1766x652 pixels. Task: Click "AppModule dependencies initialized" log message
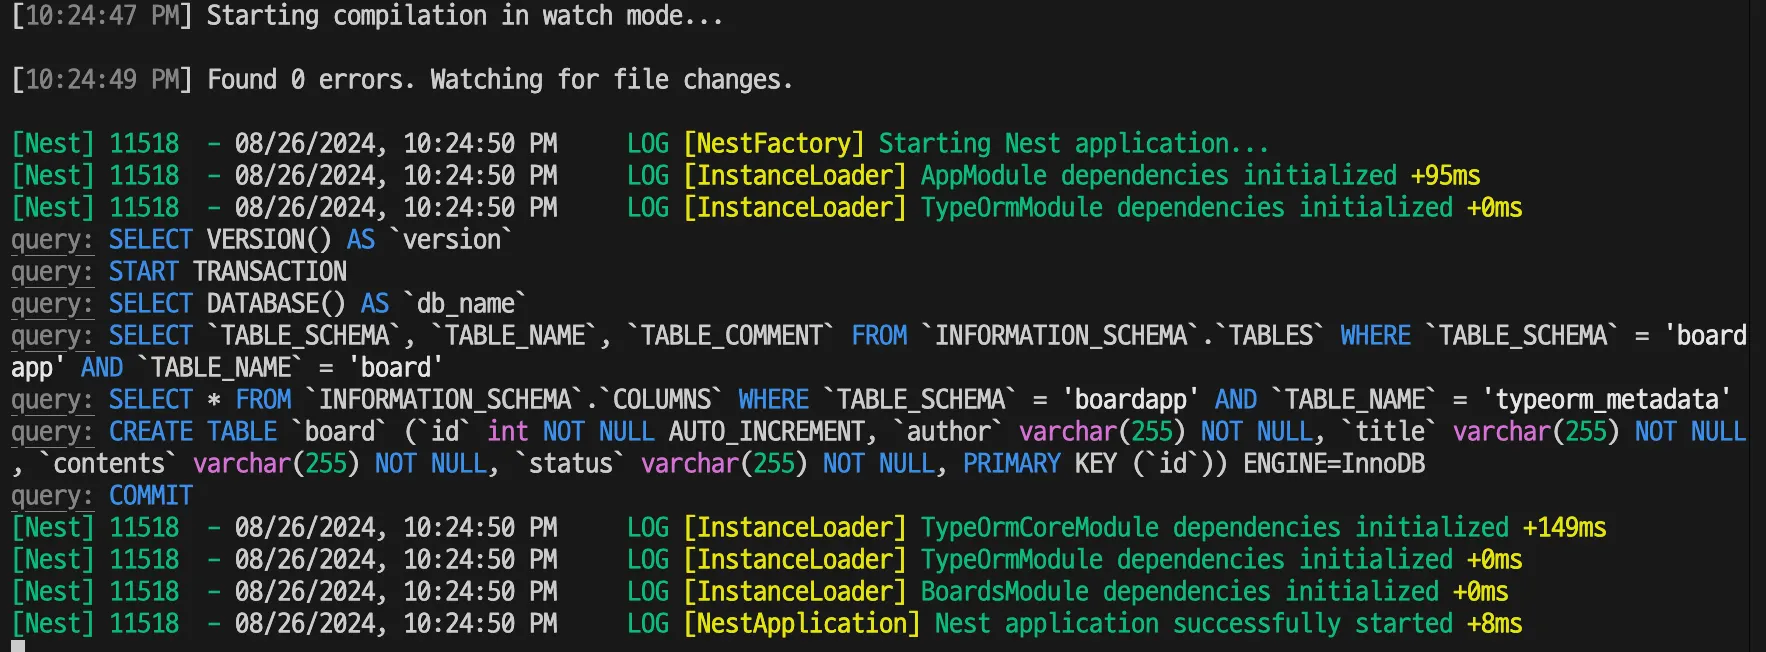coord(1158,176)
